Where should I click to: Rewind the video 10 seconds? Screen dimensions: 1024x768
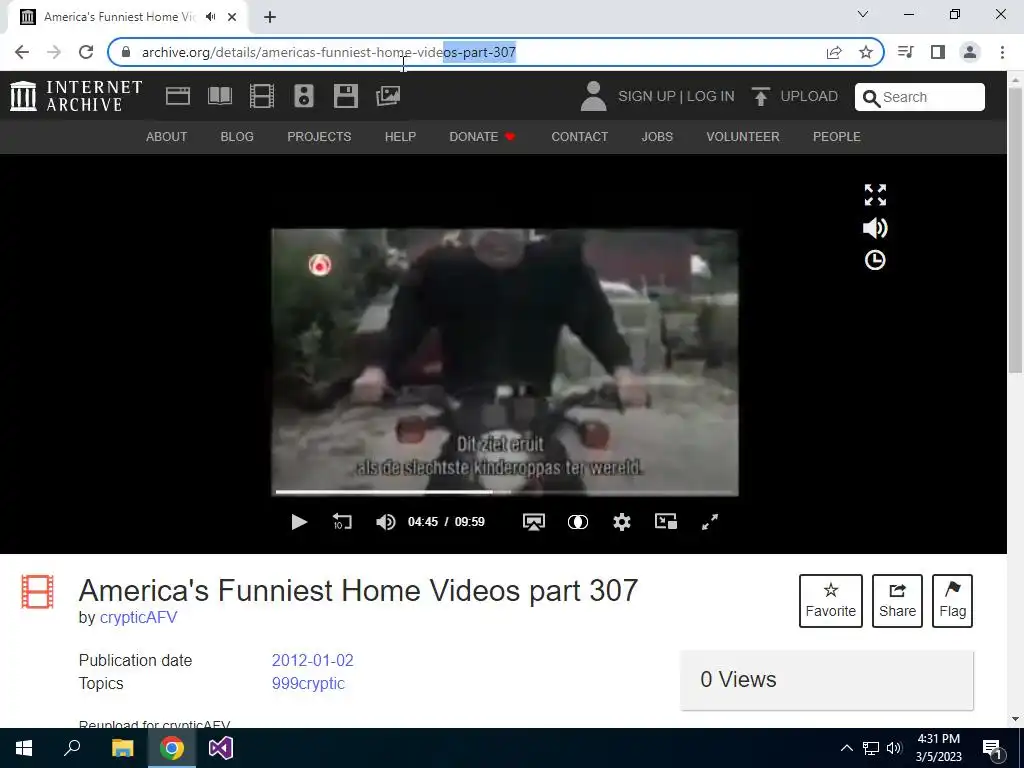342,522
